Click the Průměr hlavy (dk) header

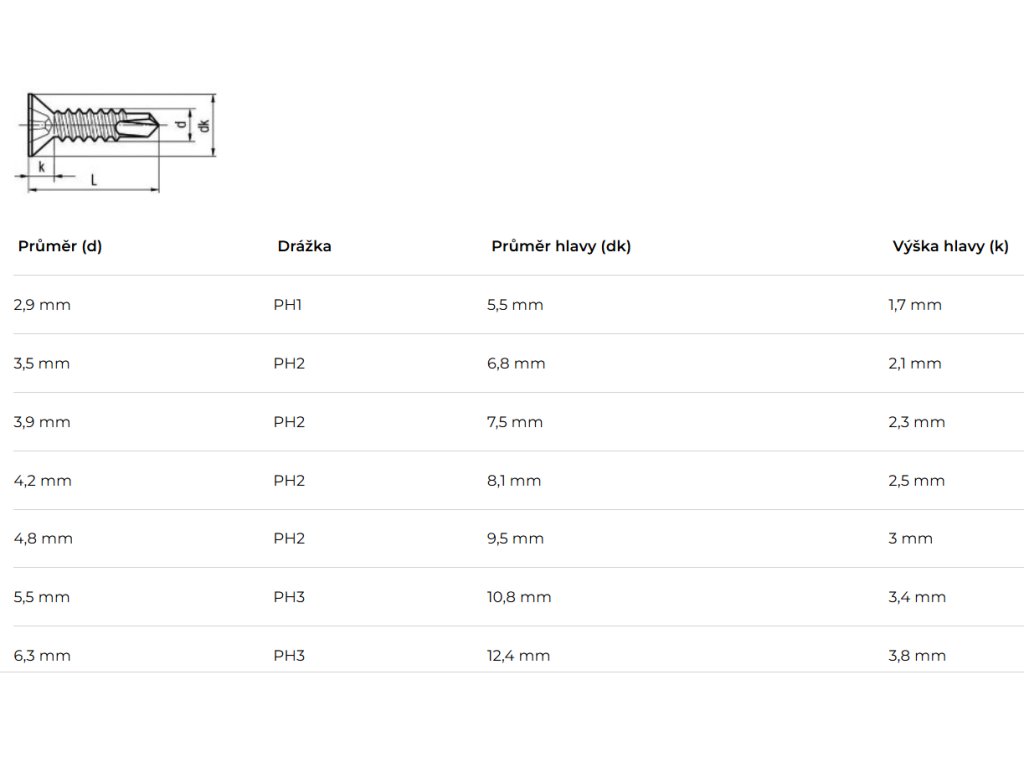click(x=560, y=247)
